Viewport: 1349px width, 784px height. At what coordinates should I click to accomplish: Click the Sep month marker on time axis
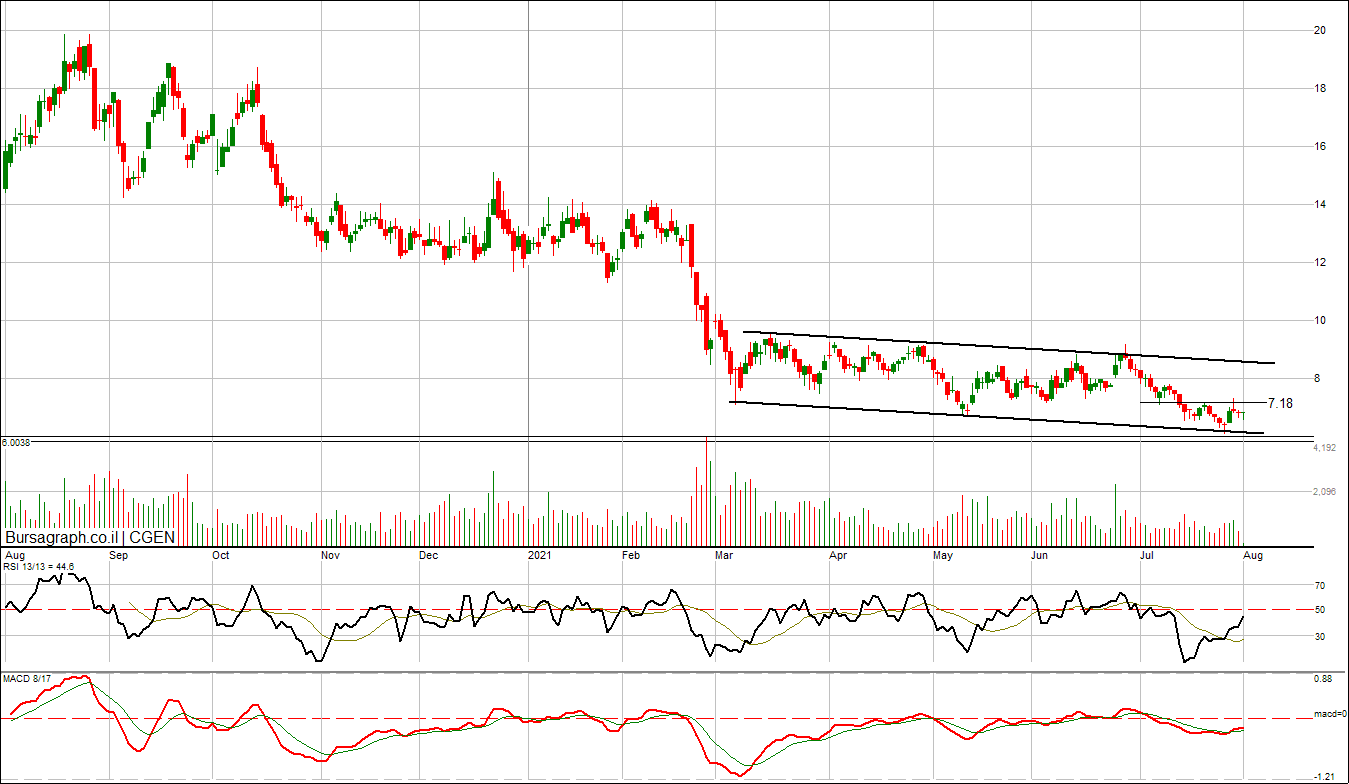118,554
